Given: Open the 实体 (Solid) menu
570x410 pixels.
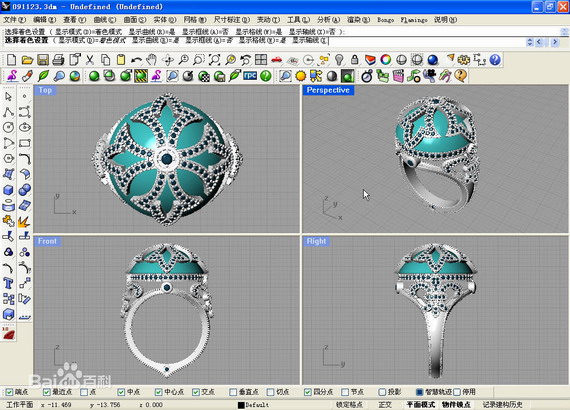Looking at the screenshot, I should coord(165,20).
